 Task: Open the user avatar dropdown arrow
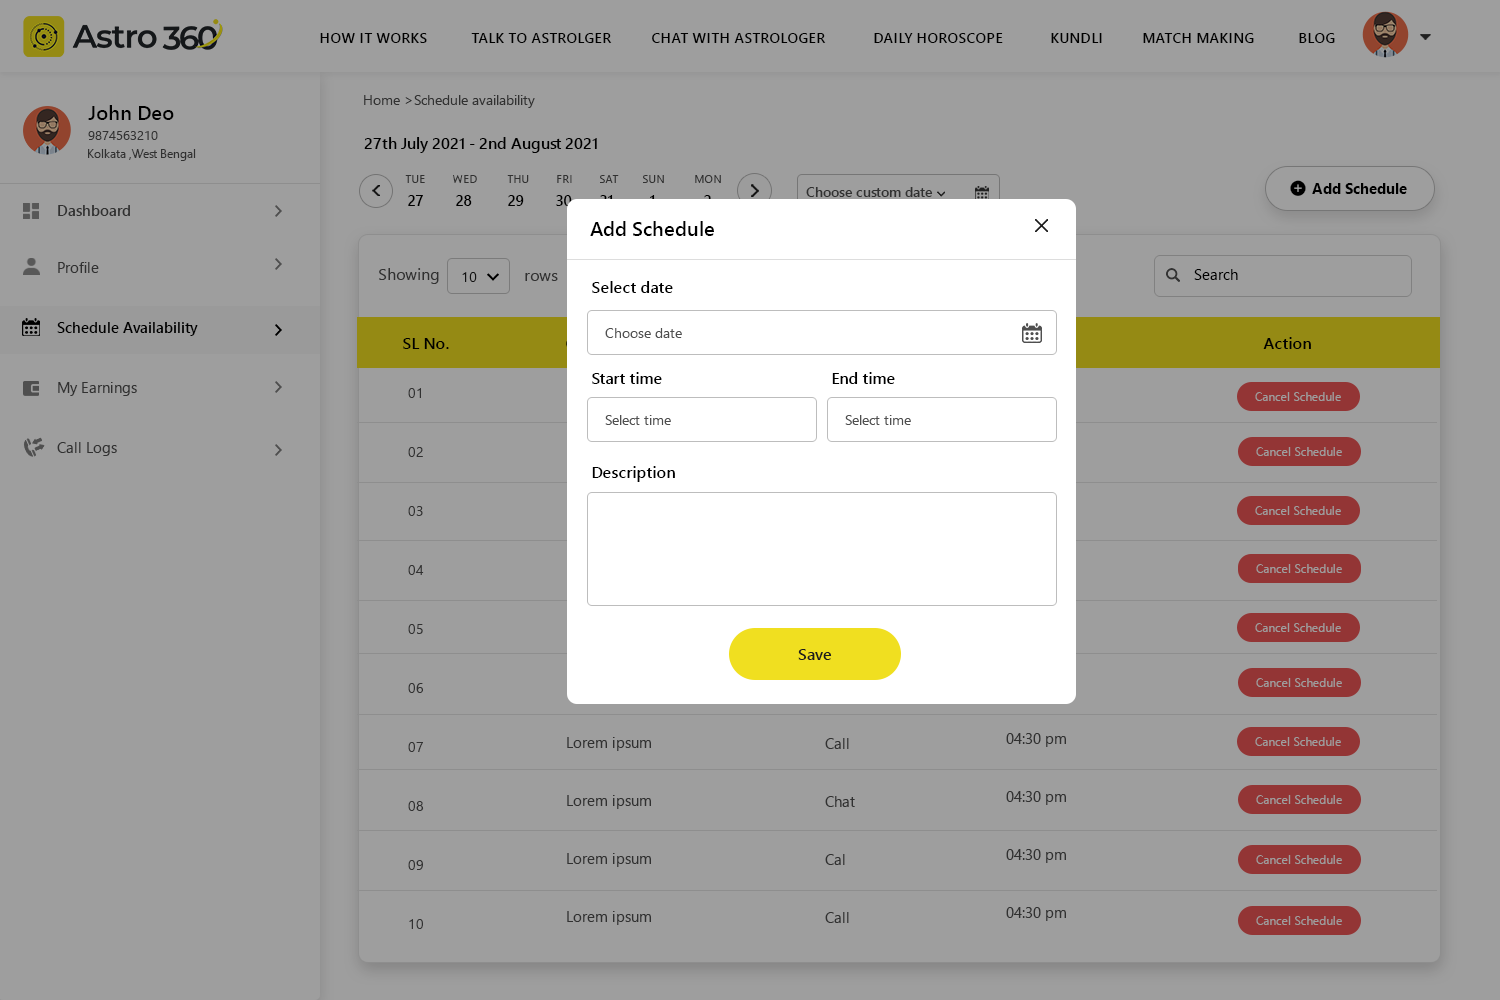click(x=1425, y=37)
